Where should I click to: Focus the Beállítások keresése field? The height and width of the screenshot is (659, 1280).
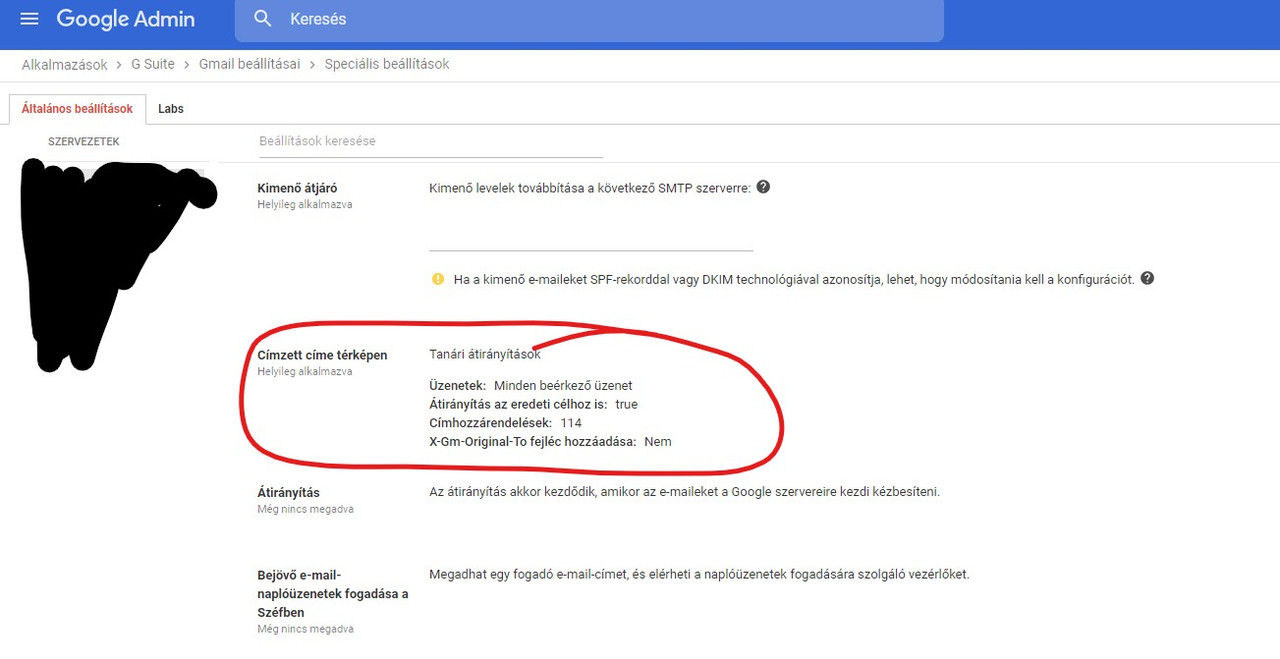[x=430, y=141]
